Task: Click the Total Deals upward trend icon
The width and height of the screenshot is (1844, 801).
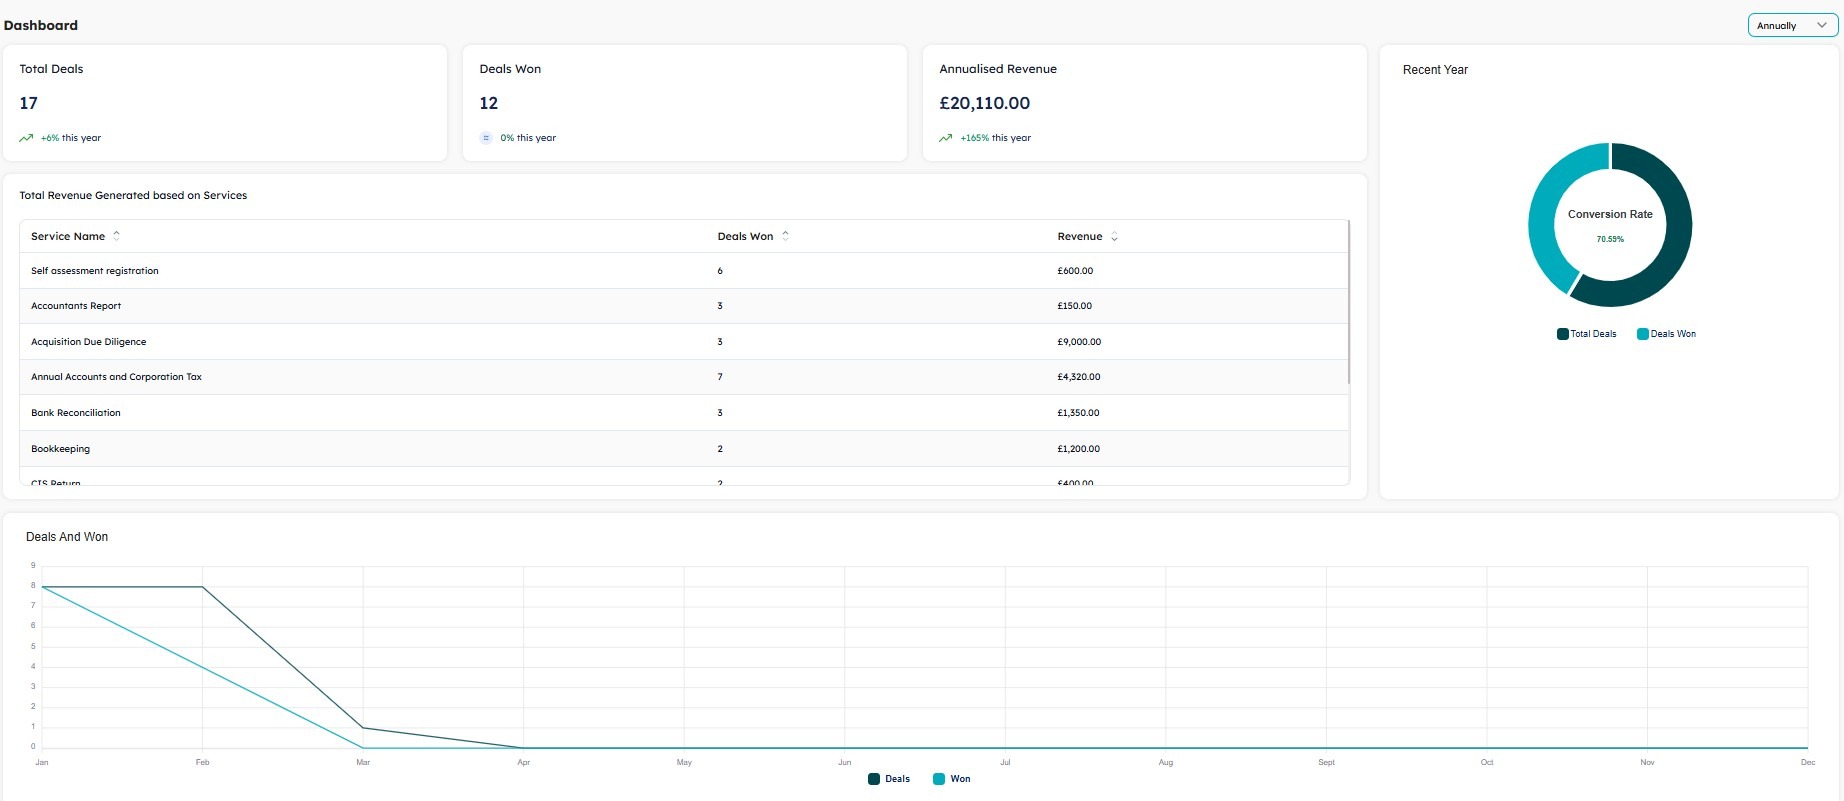Action: (x=26, y=138)
